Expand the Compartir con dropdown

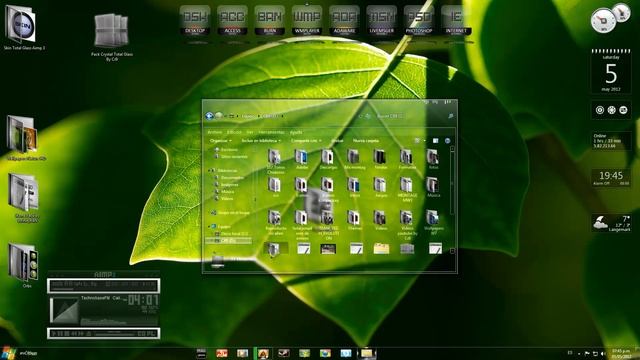coord(306,141)
